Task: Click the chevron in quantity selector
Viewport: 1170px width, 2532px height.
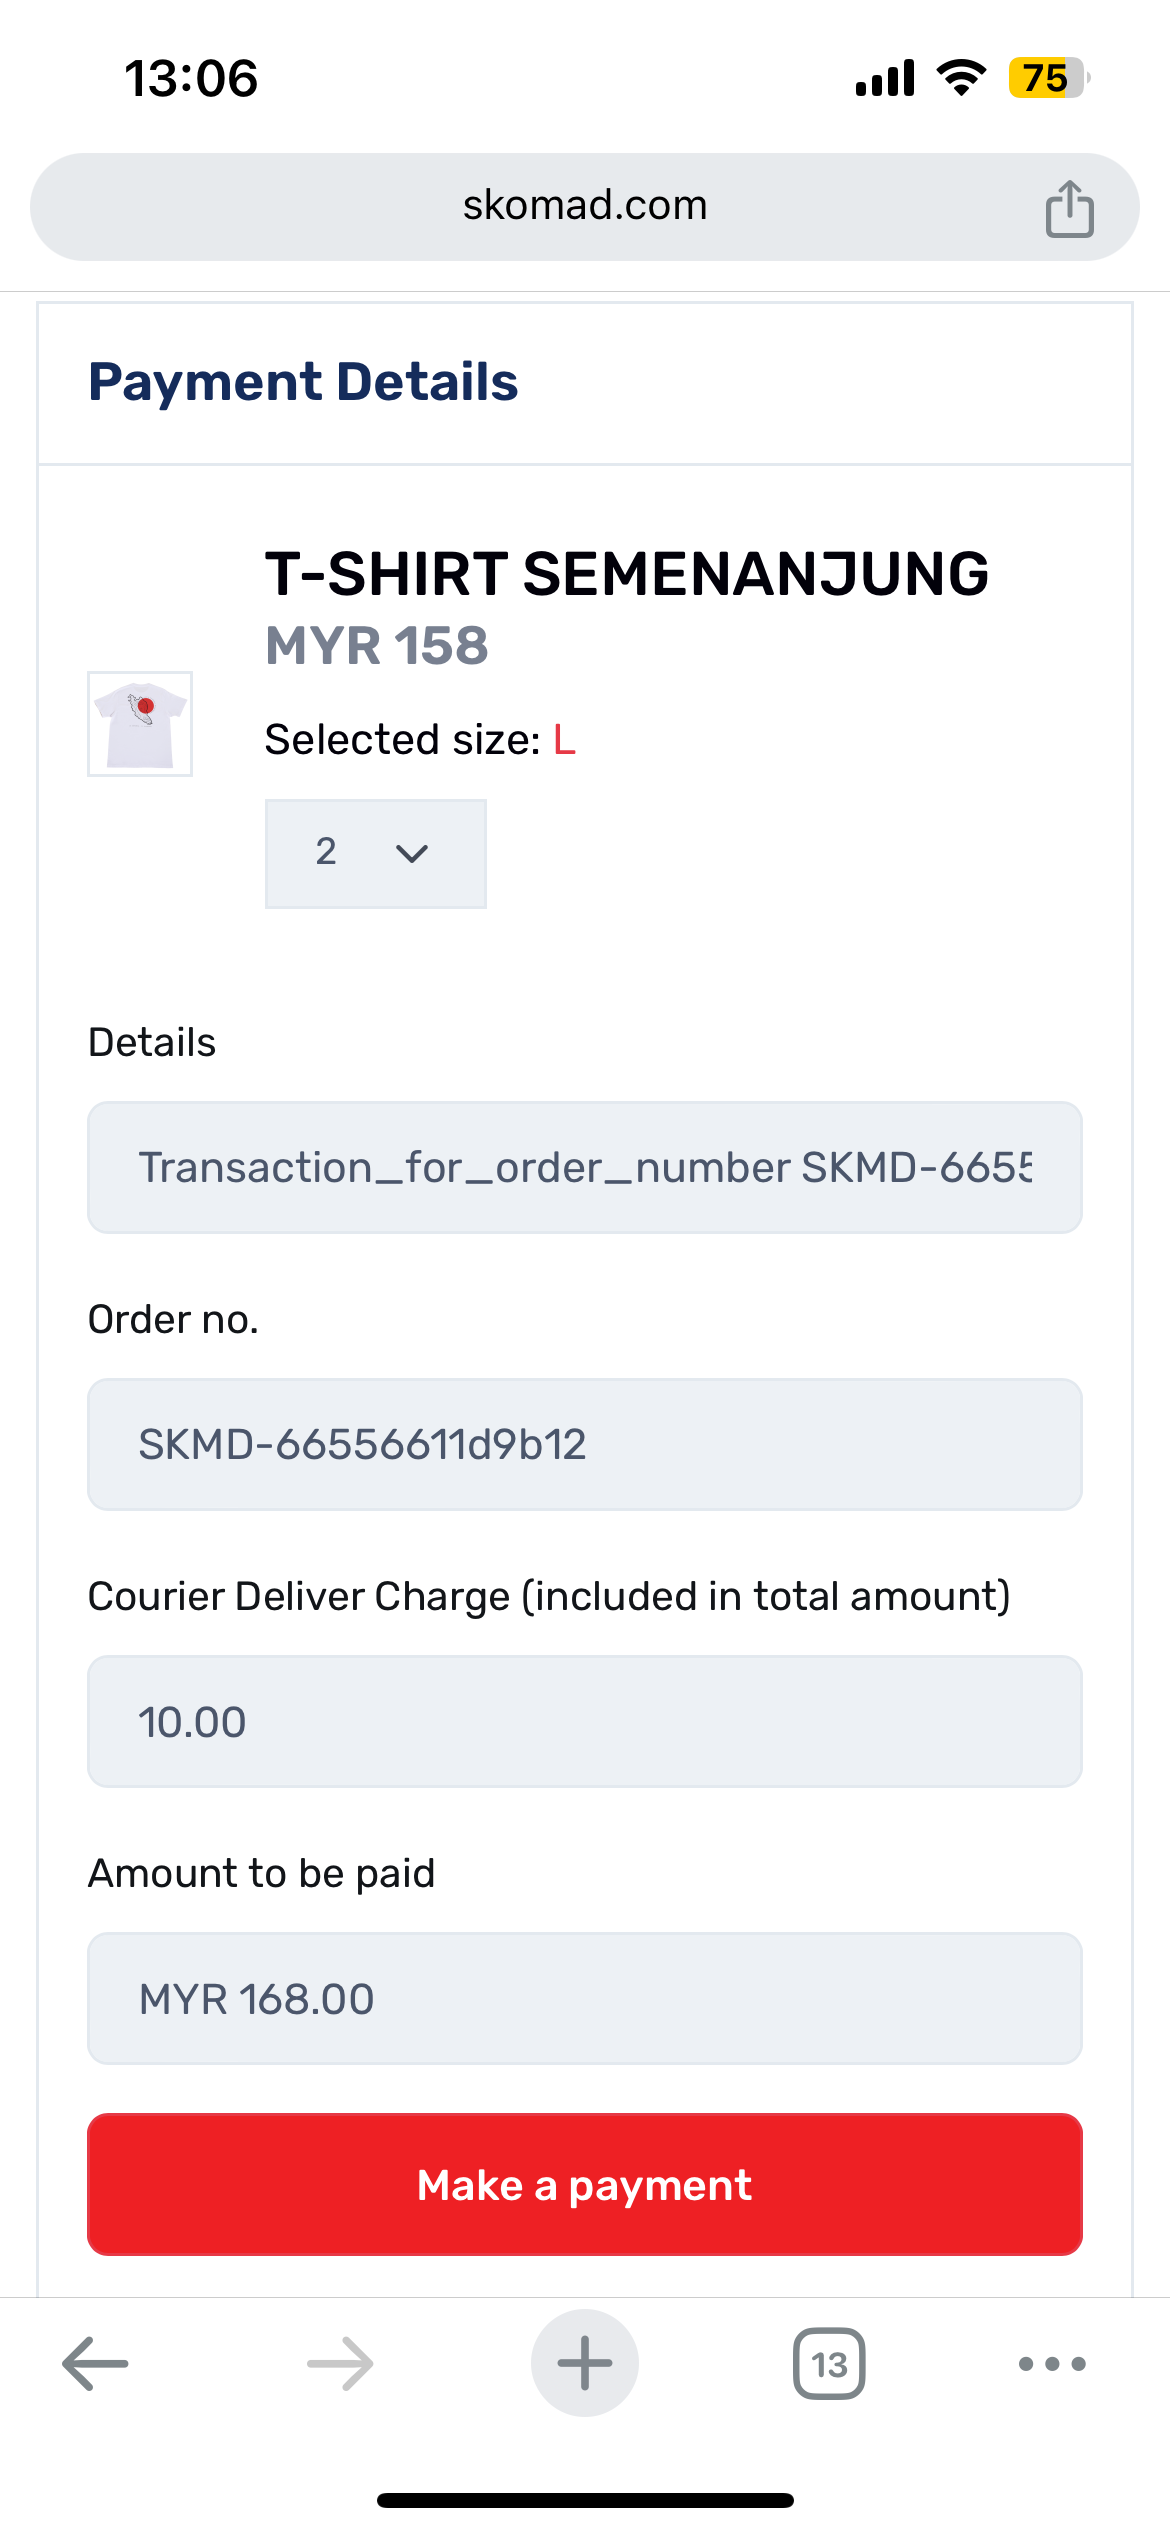Action: 412,853
